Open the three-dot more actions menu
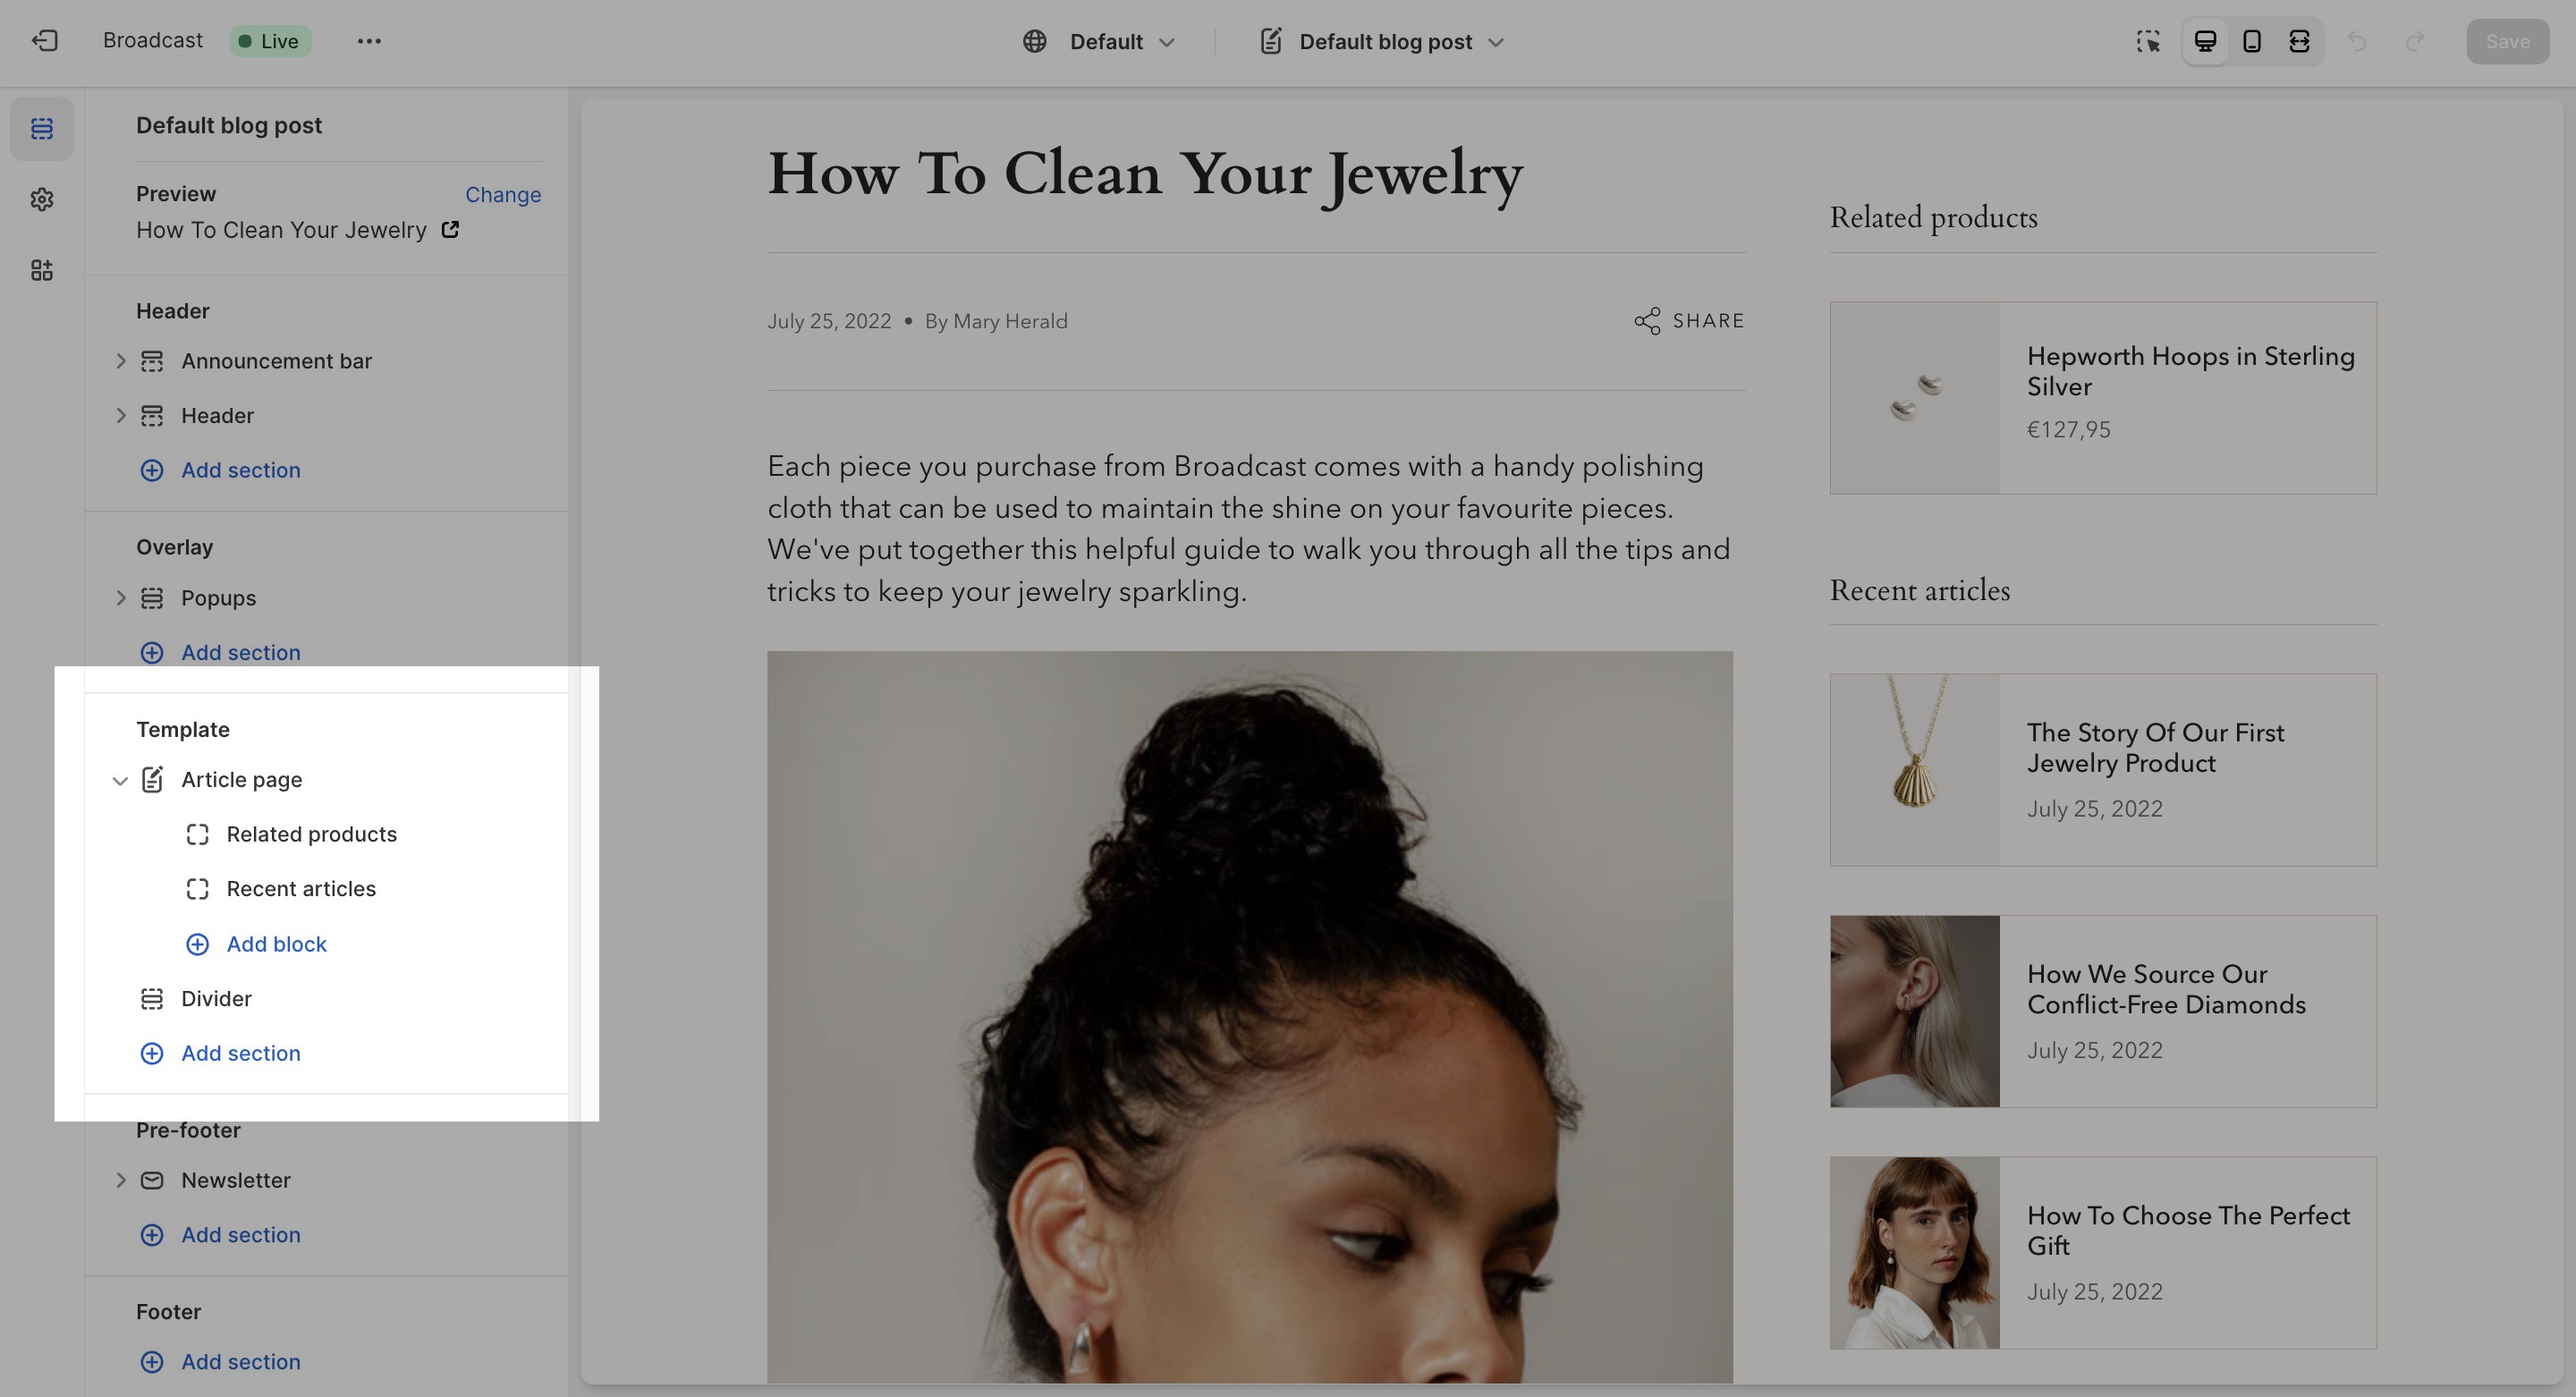 point(369,41)
